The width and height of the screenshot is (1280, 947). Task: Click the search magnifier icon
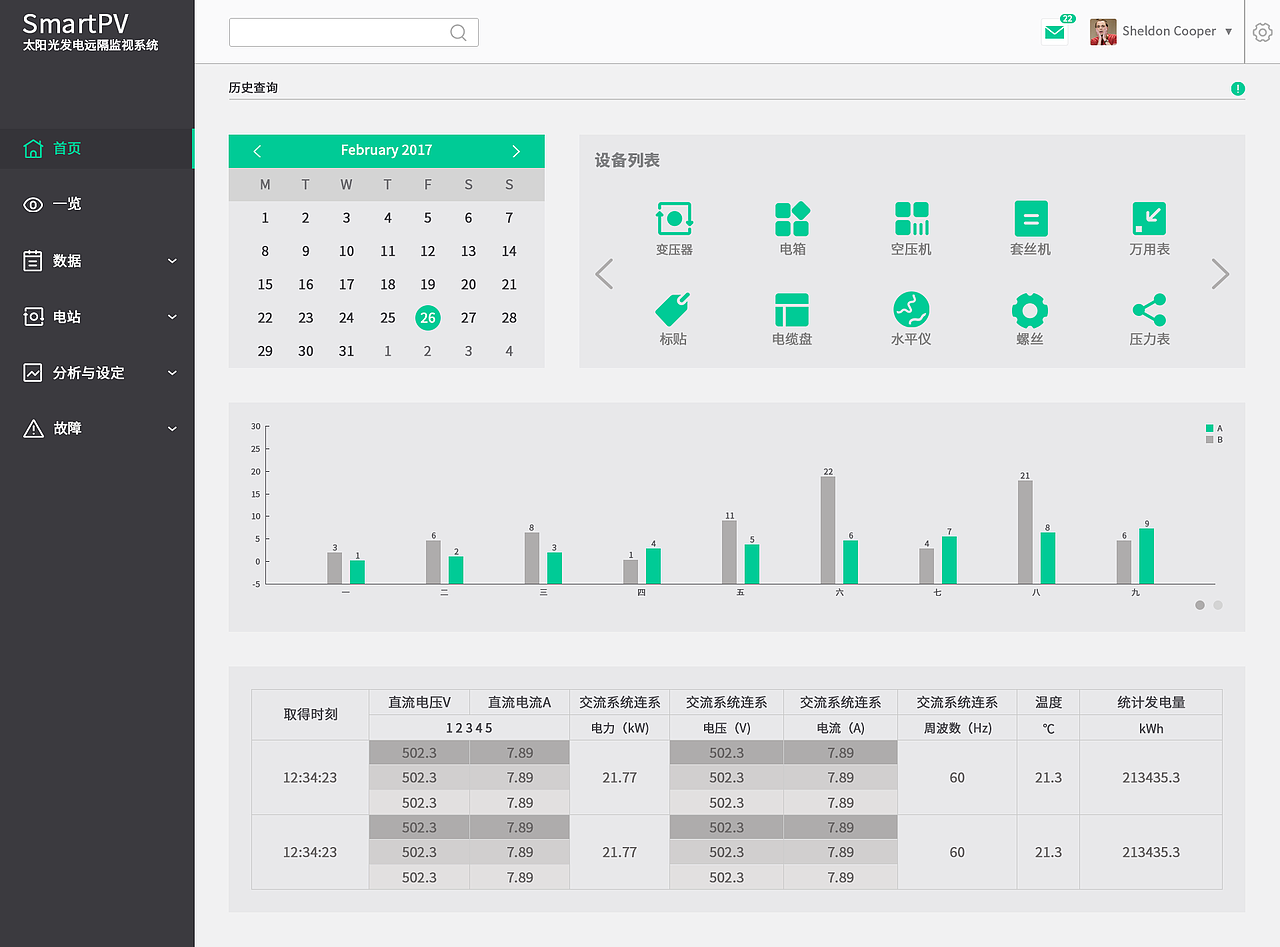coord(458,33)
